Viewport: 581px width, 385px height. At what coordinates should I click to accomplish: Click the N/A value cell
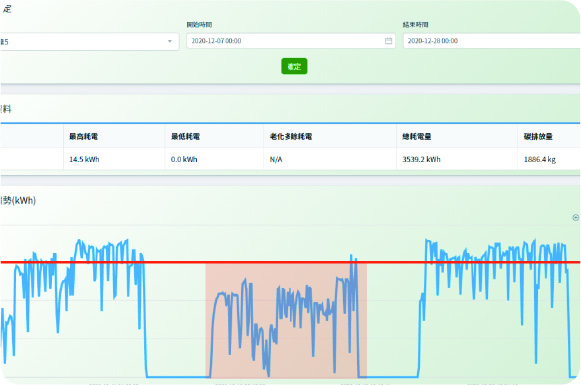(x=330, y=159)
